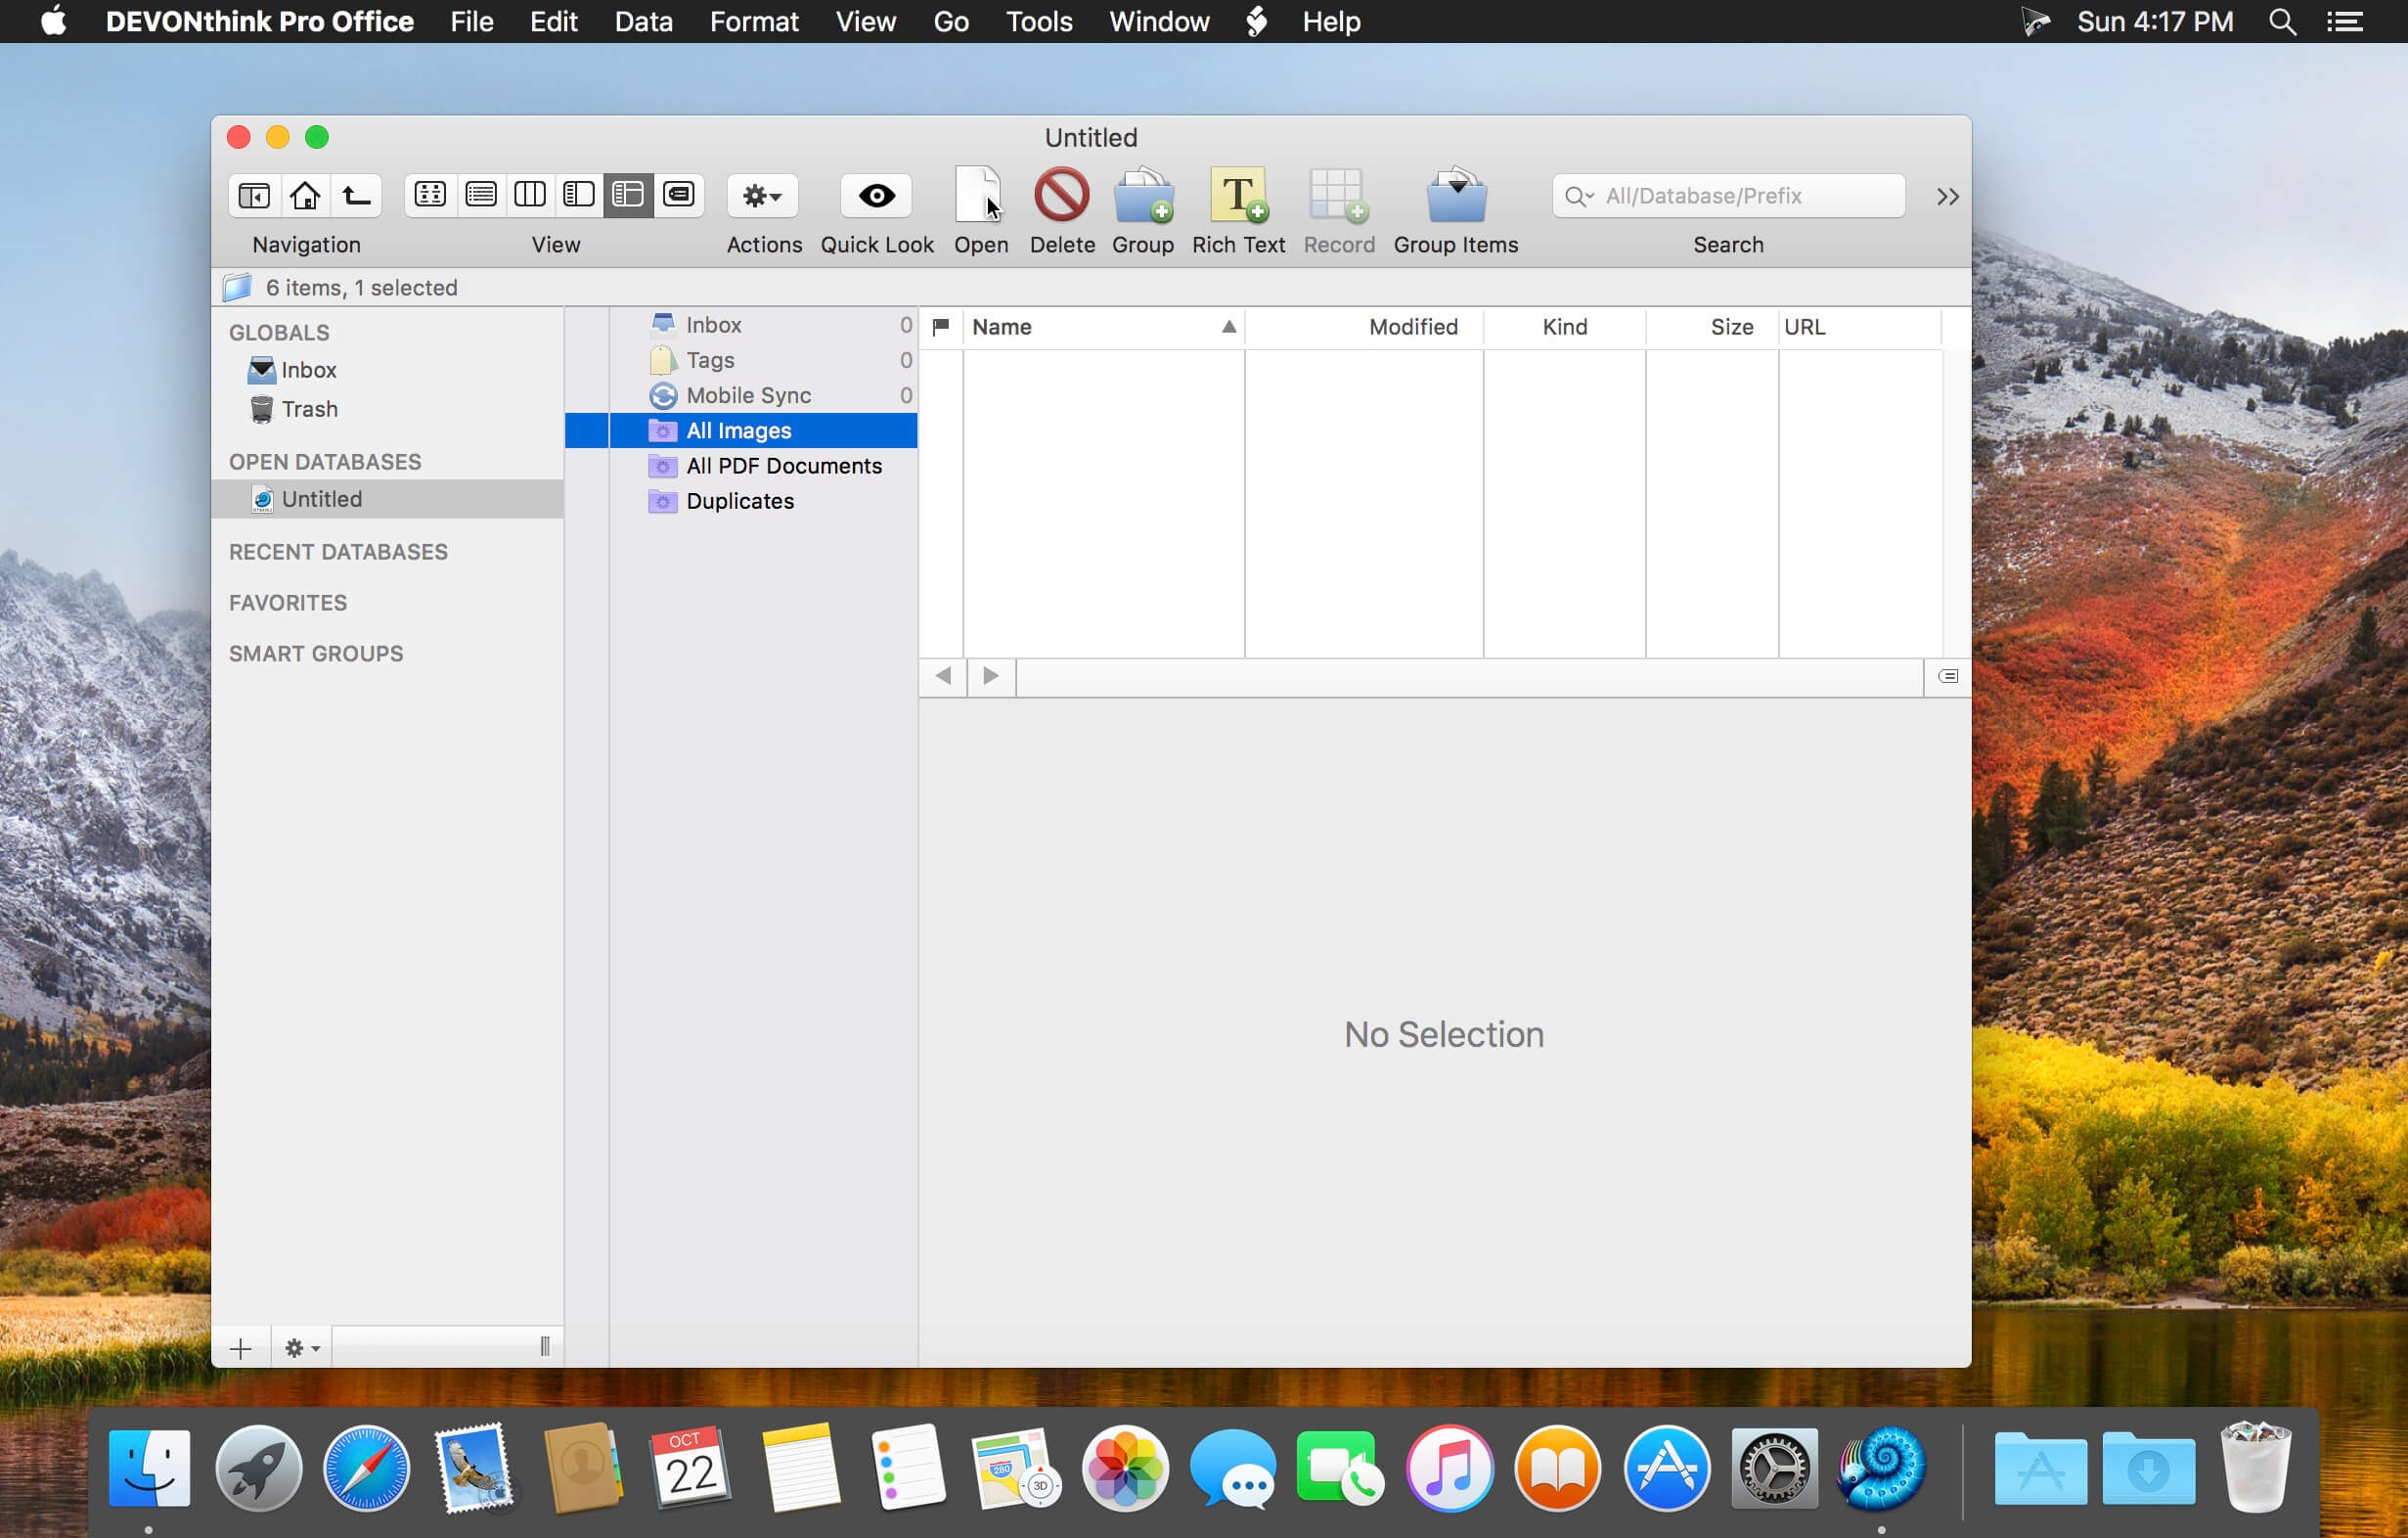Click the new Group folder icon
Viewport: 2408px width, 1538px height.
click(x=1142, y=194)
